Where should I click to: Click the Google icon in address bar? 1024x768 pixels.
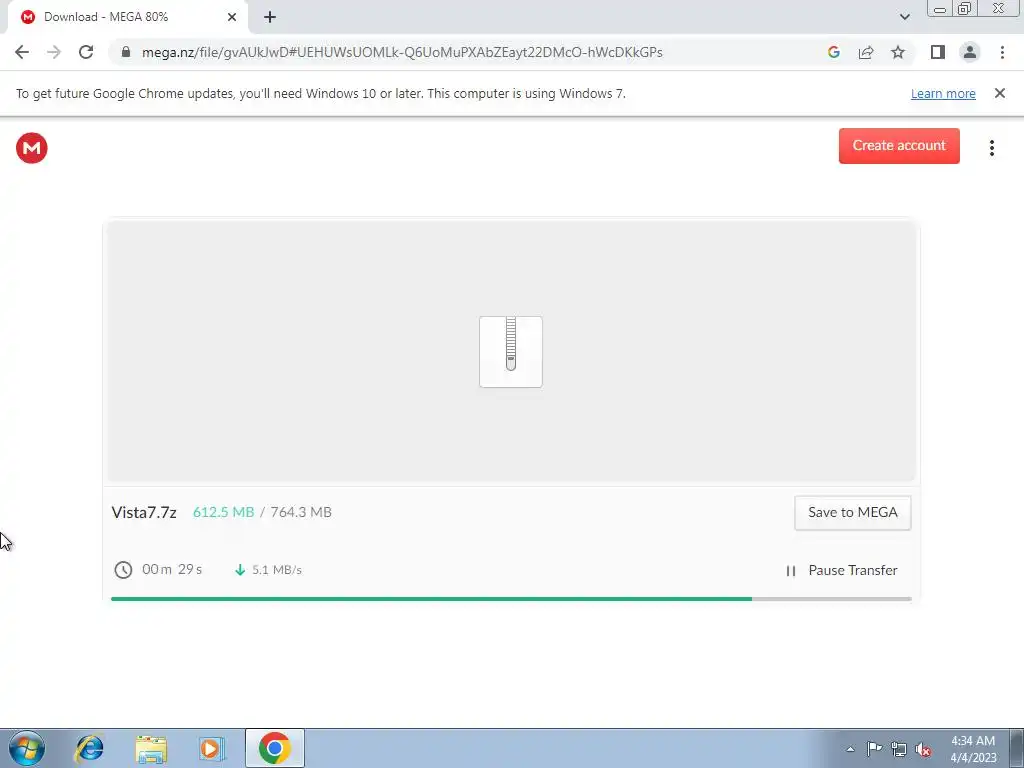833,52
